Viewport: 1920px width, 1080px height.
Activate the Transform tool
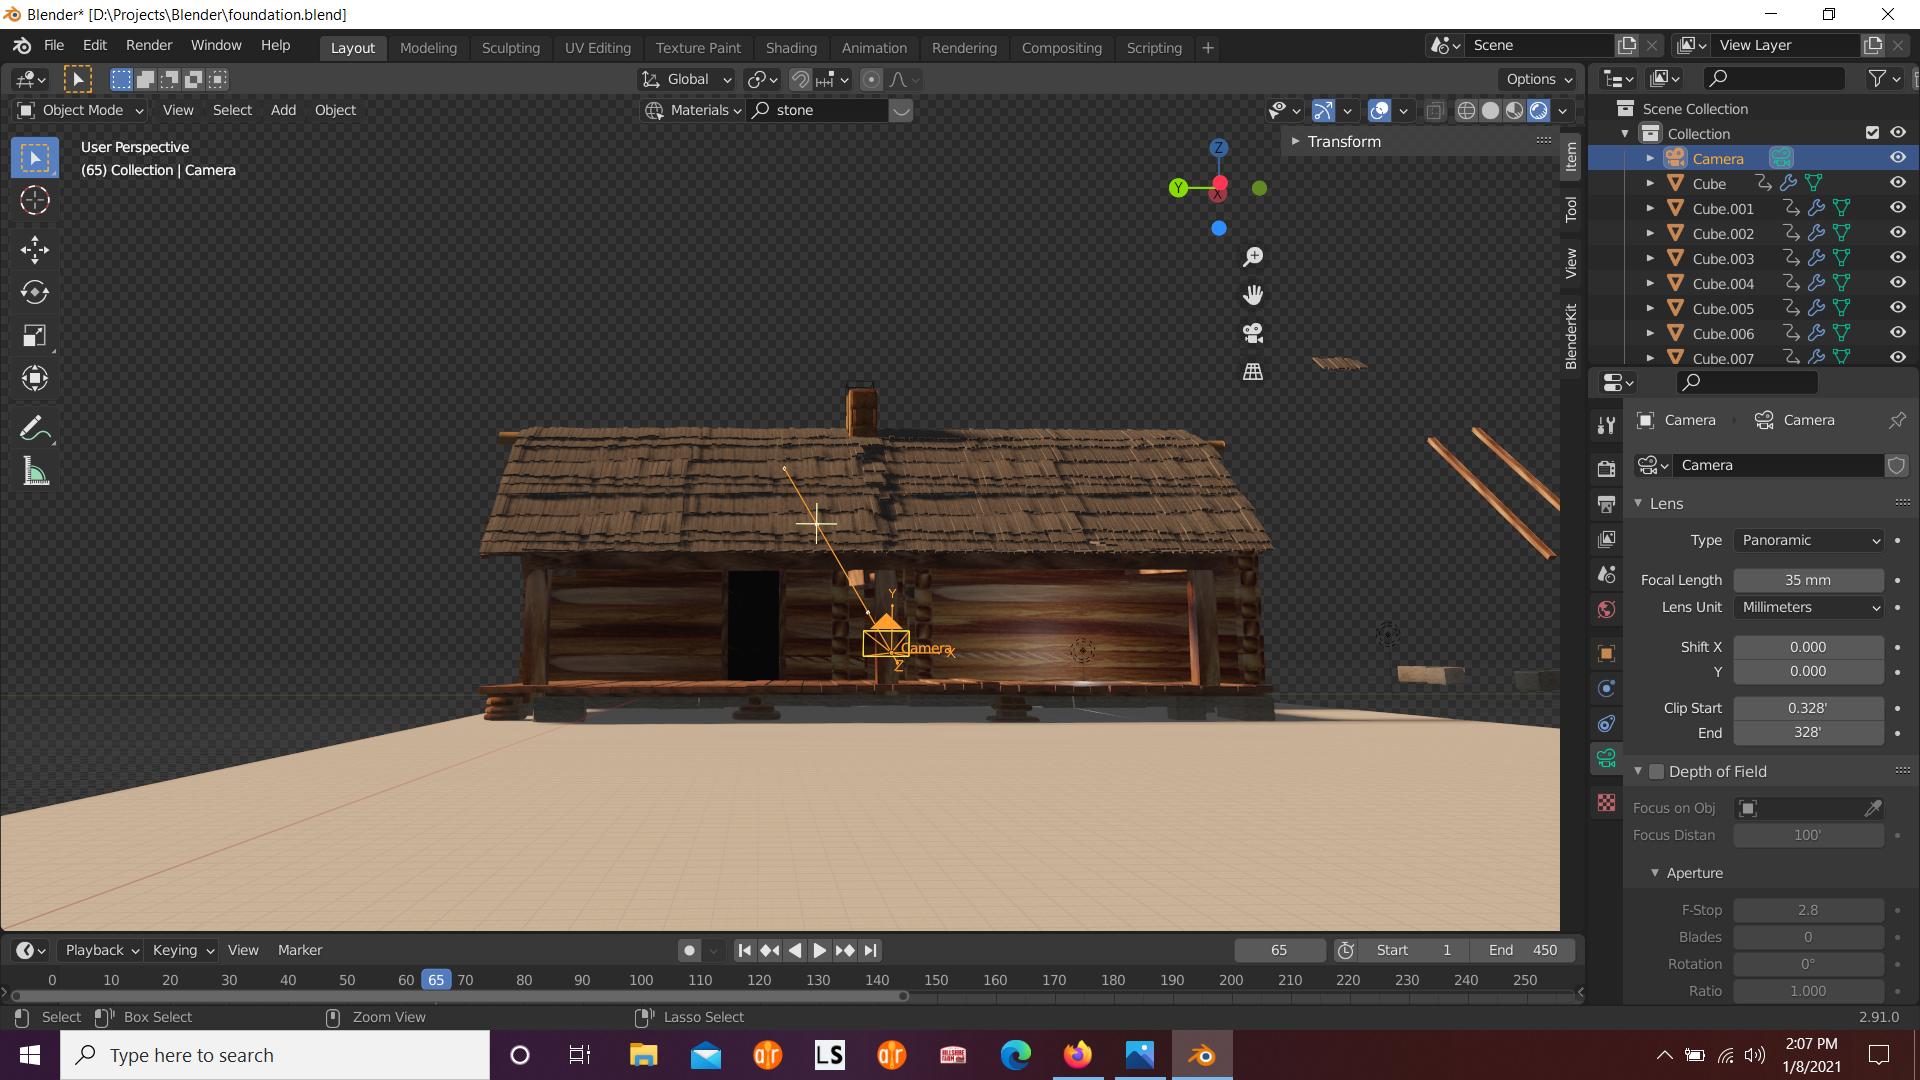35,378
